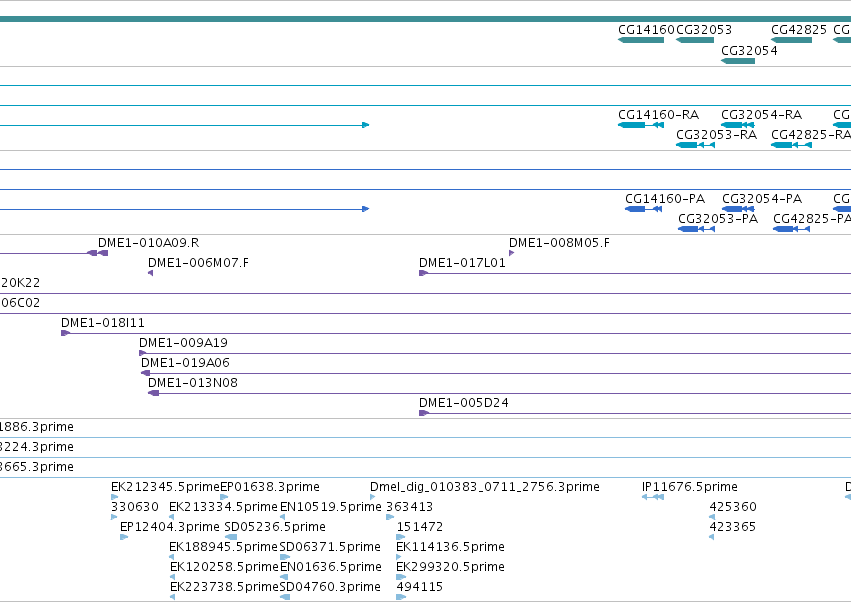Click the CG32053-PA label text

click(x=718, y=219)
